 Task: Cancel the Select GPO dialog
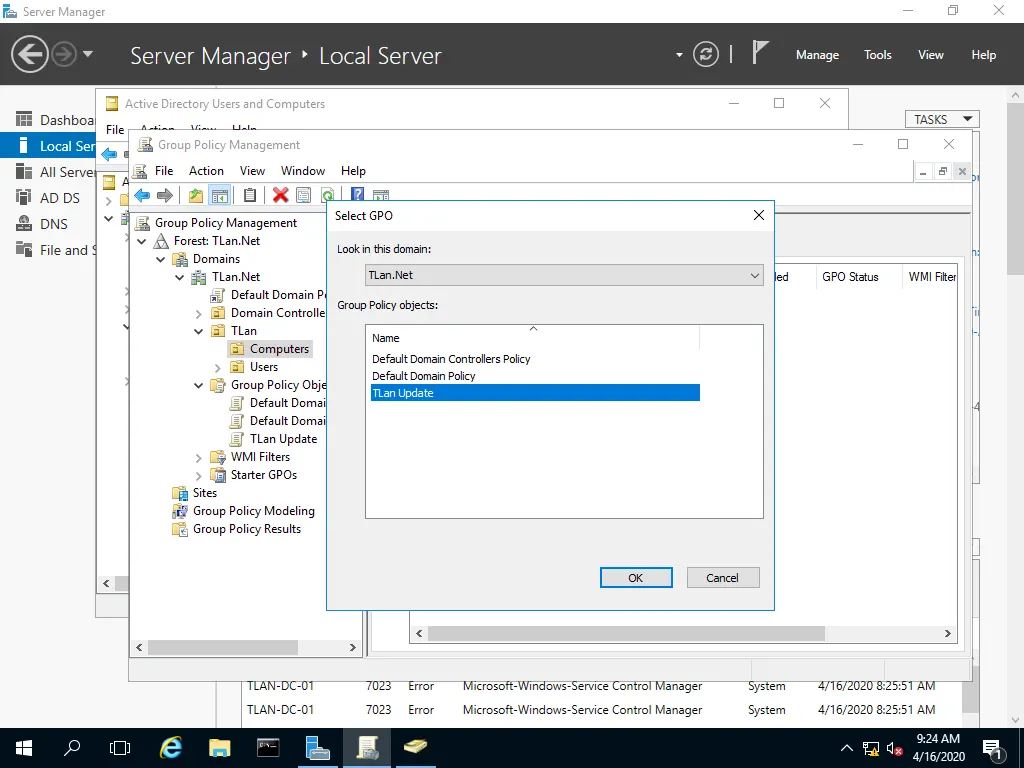pos(723,577)
